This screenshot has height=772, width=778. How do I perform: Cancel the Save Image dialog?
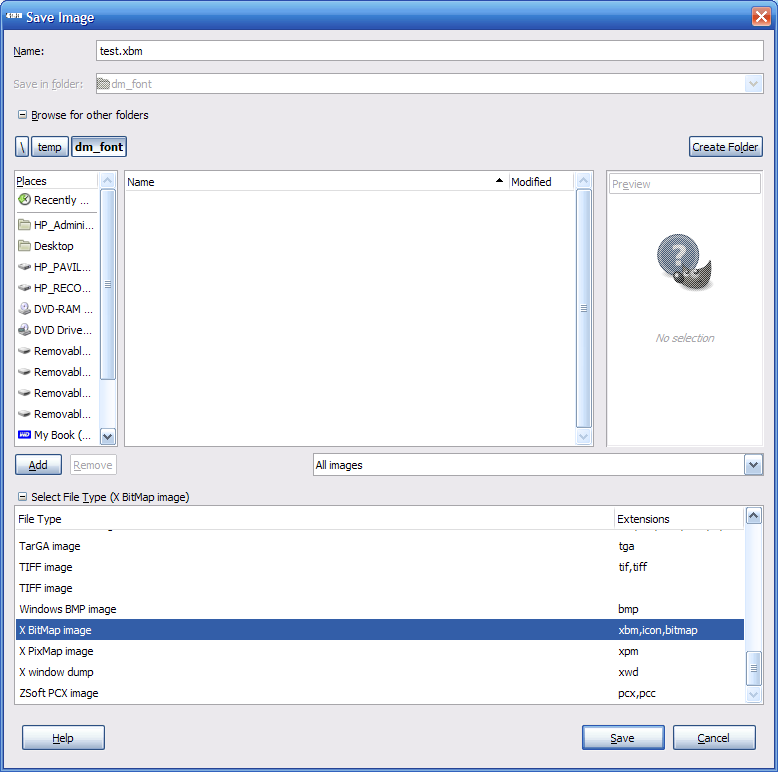pos(714,738)
